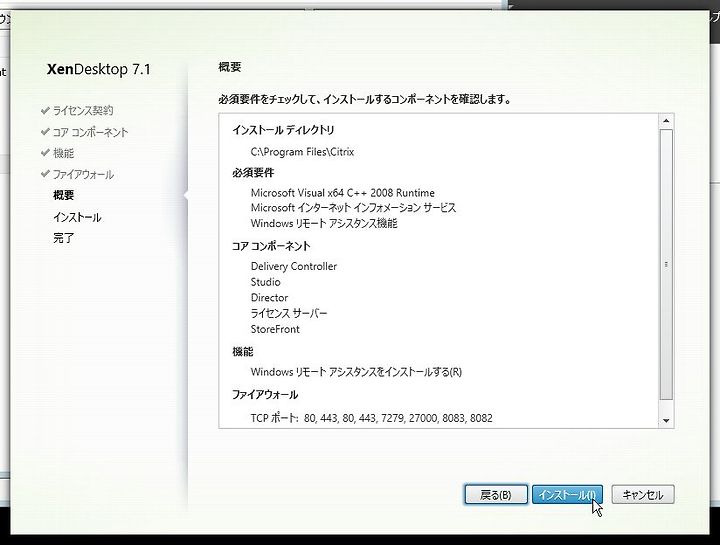This screenshot has height=545, width=720.
Task: Click the 機能 section heading in summary
Action: point(243,352)
